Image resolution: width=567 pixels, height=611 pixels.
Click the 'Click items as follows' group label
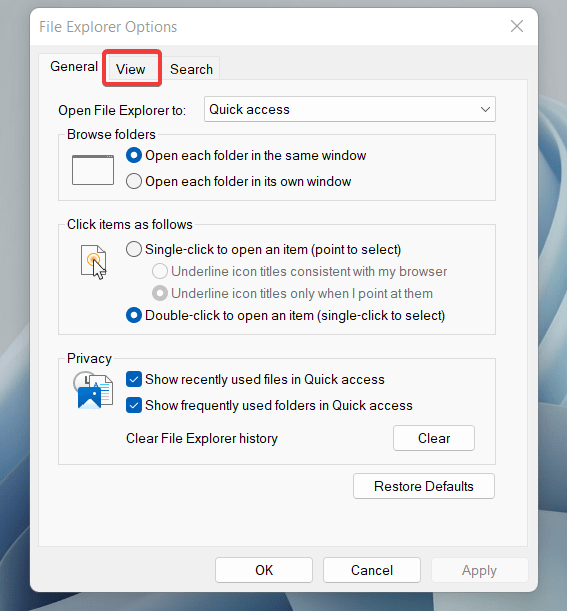point(130,224)
